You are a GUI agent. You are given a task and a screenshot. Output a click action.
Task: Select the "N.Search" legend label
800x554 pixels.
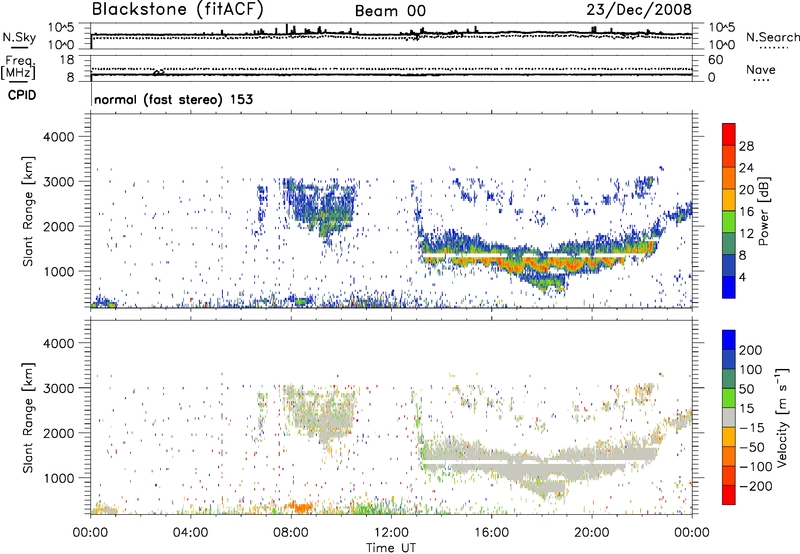(x=772, y=37)
